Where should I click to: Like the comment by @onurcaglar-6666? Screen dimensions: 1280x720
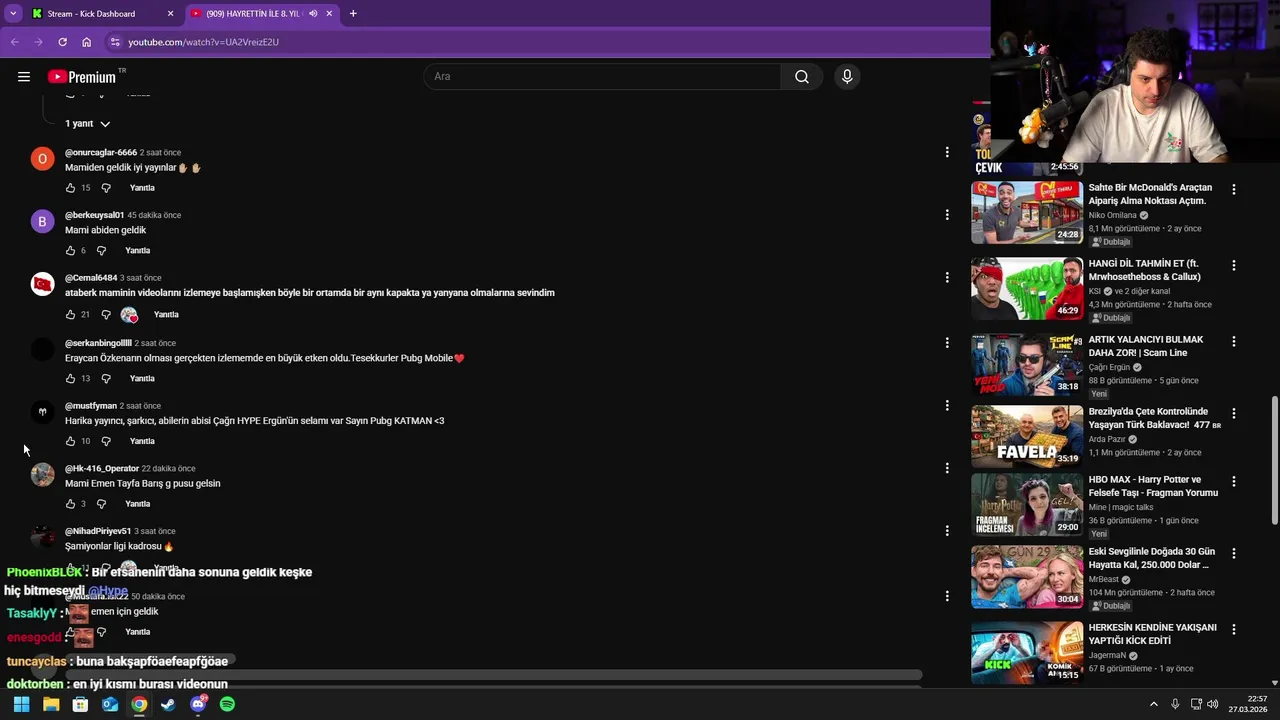70,188
